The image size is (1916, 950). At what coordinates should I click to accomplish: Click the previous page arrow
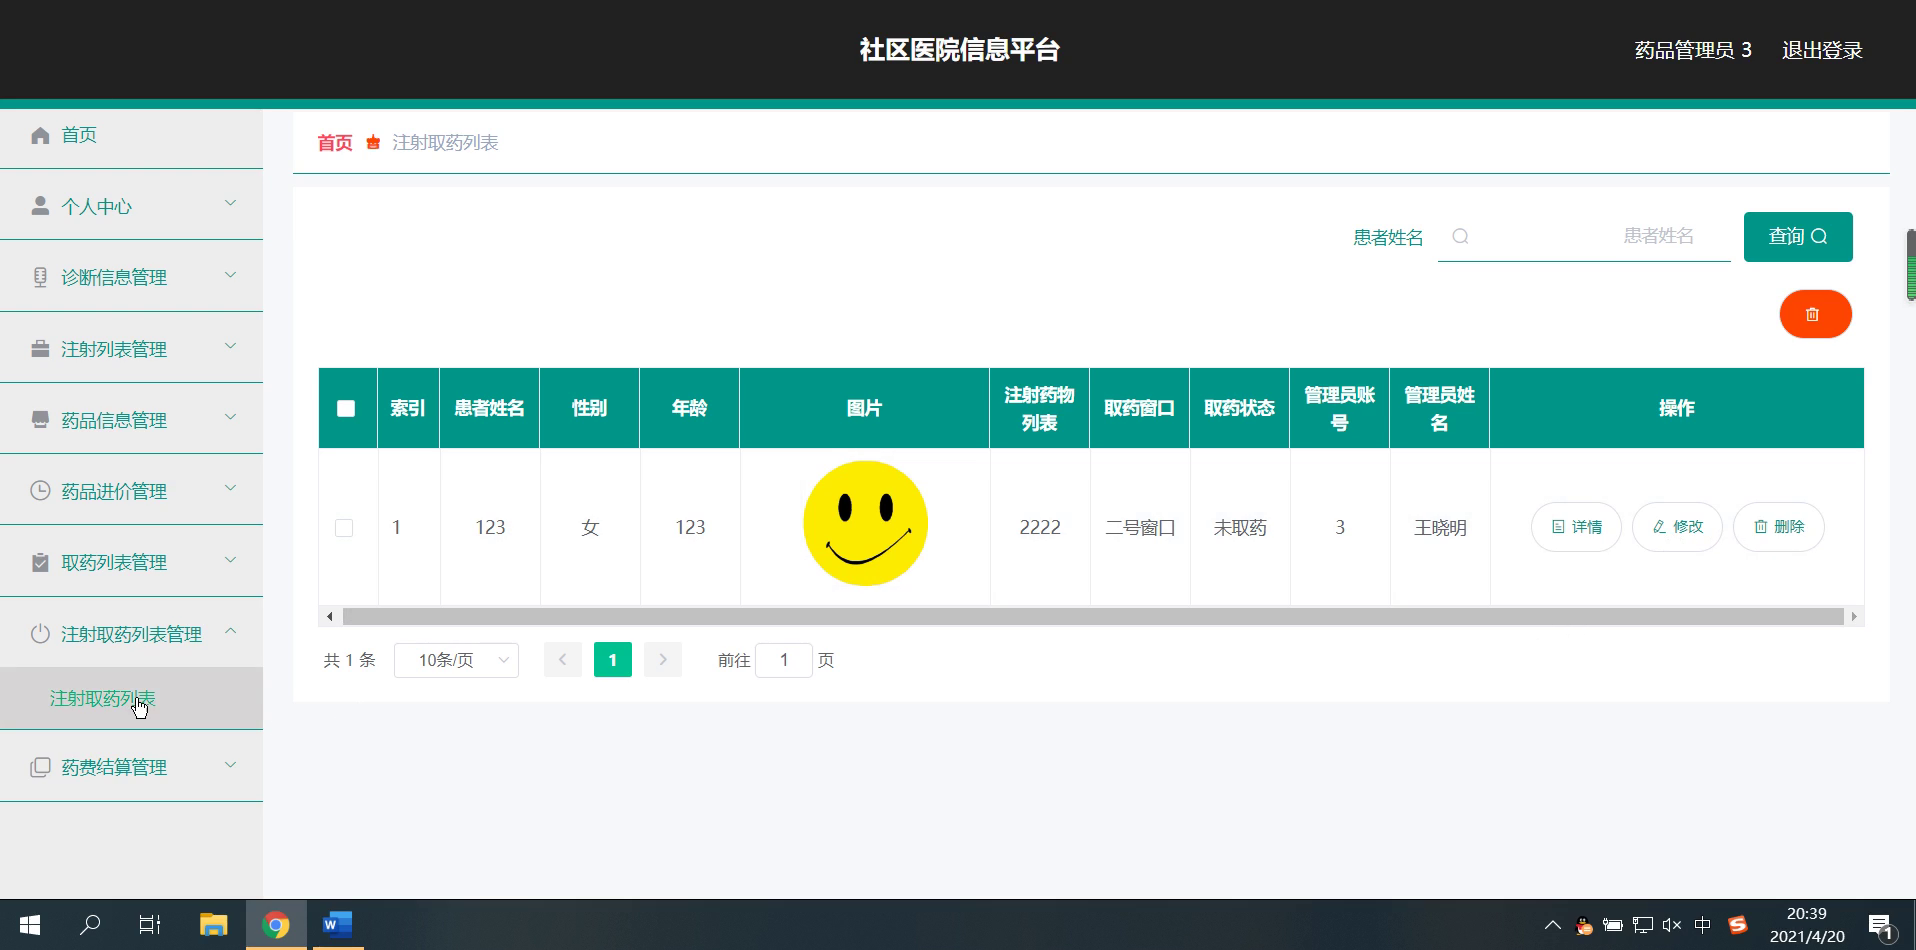(x=563, y=660)
